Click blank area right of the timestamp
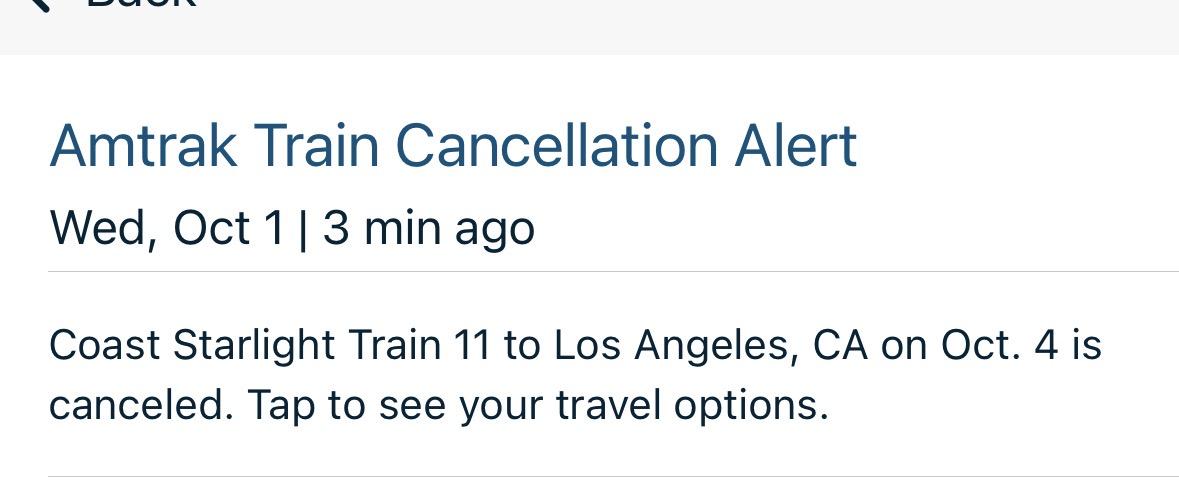This screenshot has width=1179, height=497. [850, 228]
